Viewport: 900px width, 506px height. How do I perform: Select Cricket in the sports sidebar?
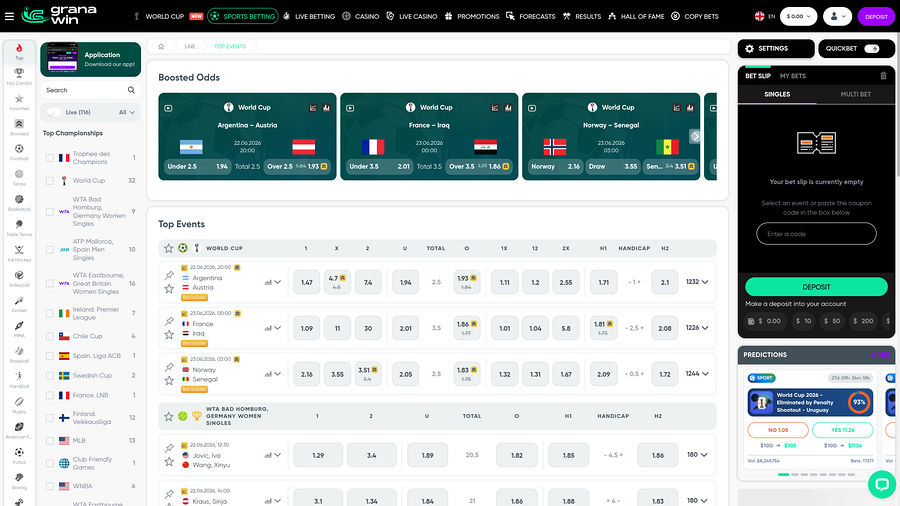click(x=19, y=303)
